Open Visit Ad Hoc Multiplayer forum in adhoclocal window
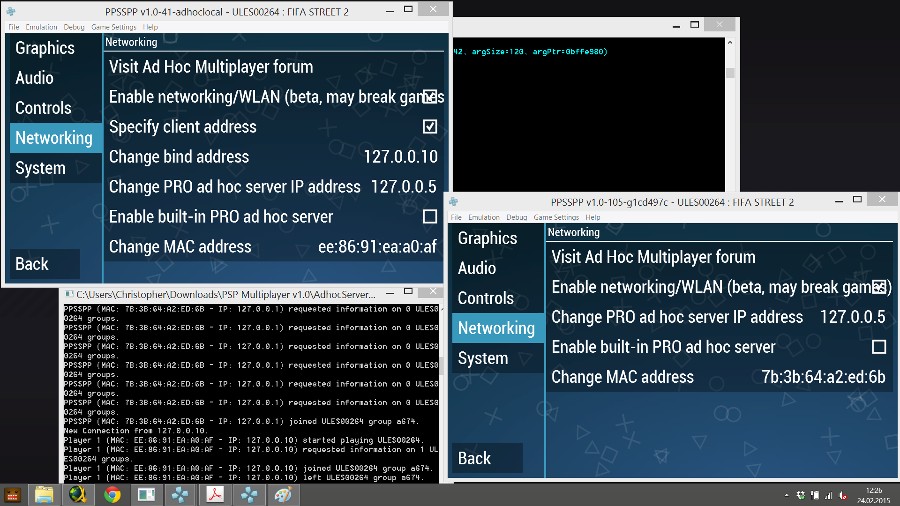The image size is (900, 506). coord(211,67)
